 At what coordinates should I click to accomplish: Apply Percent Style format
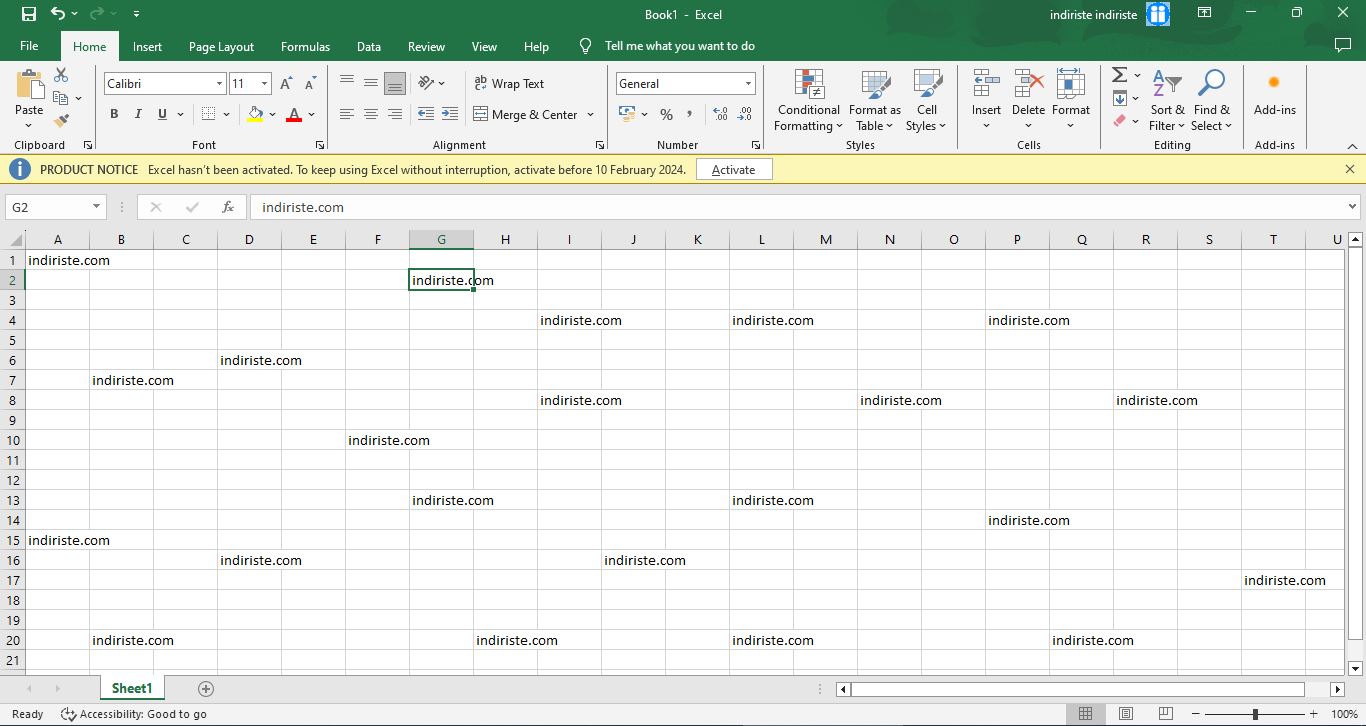click(666, 114)
